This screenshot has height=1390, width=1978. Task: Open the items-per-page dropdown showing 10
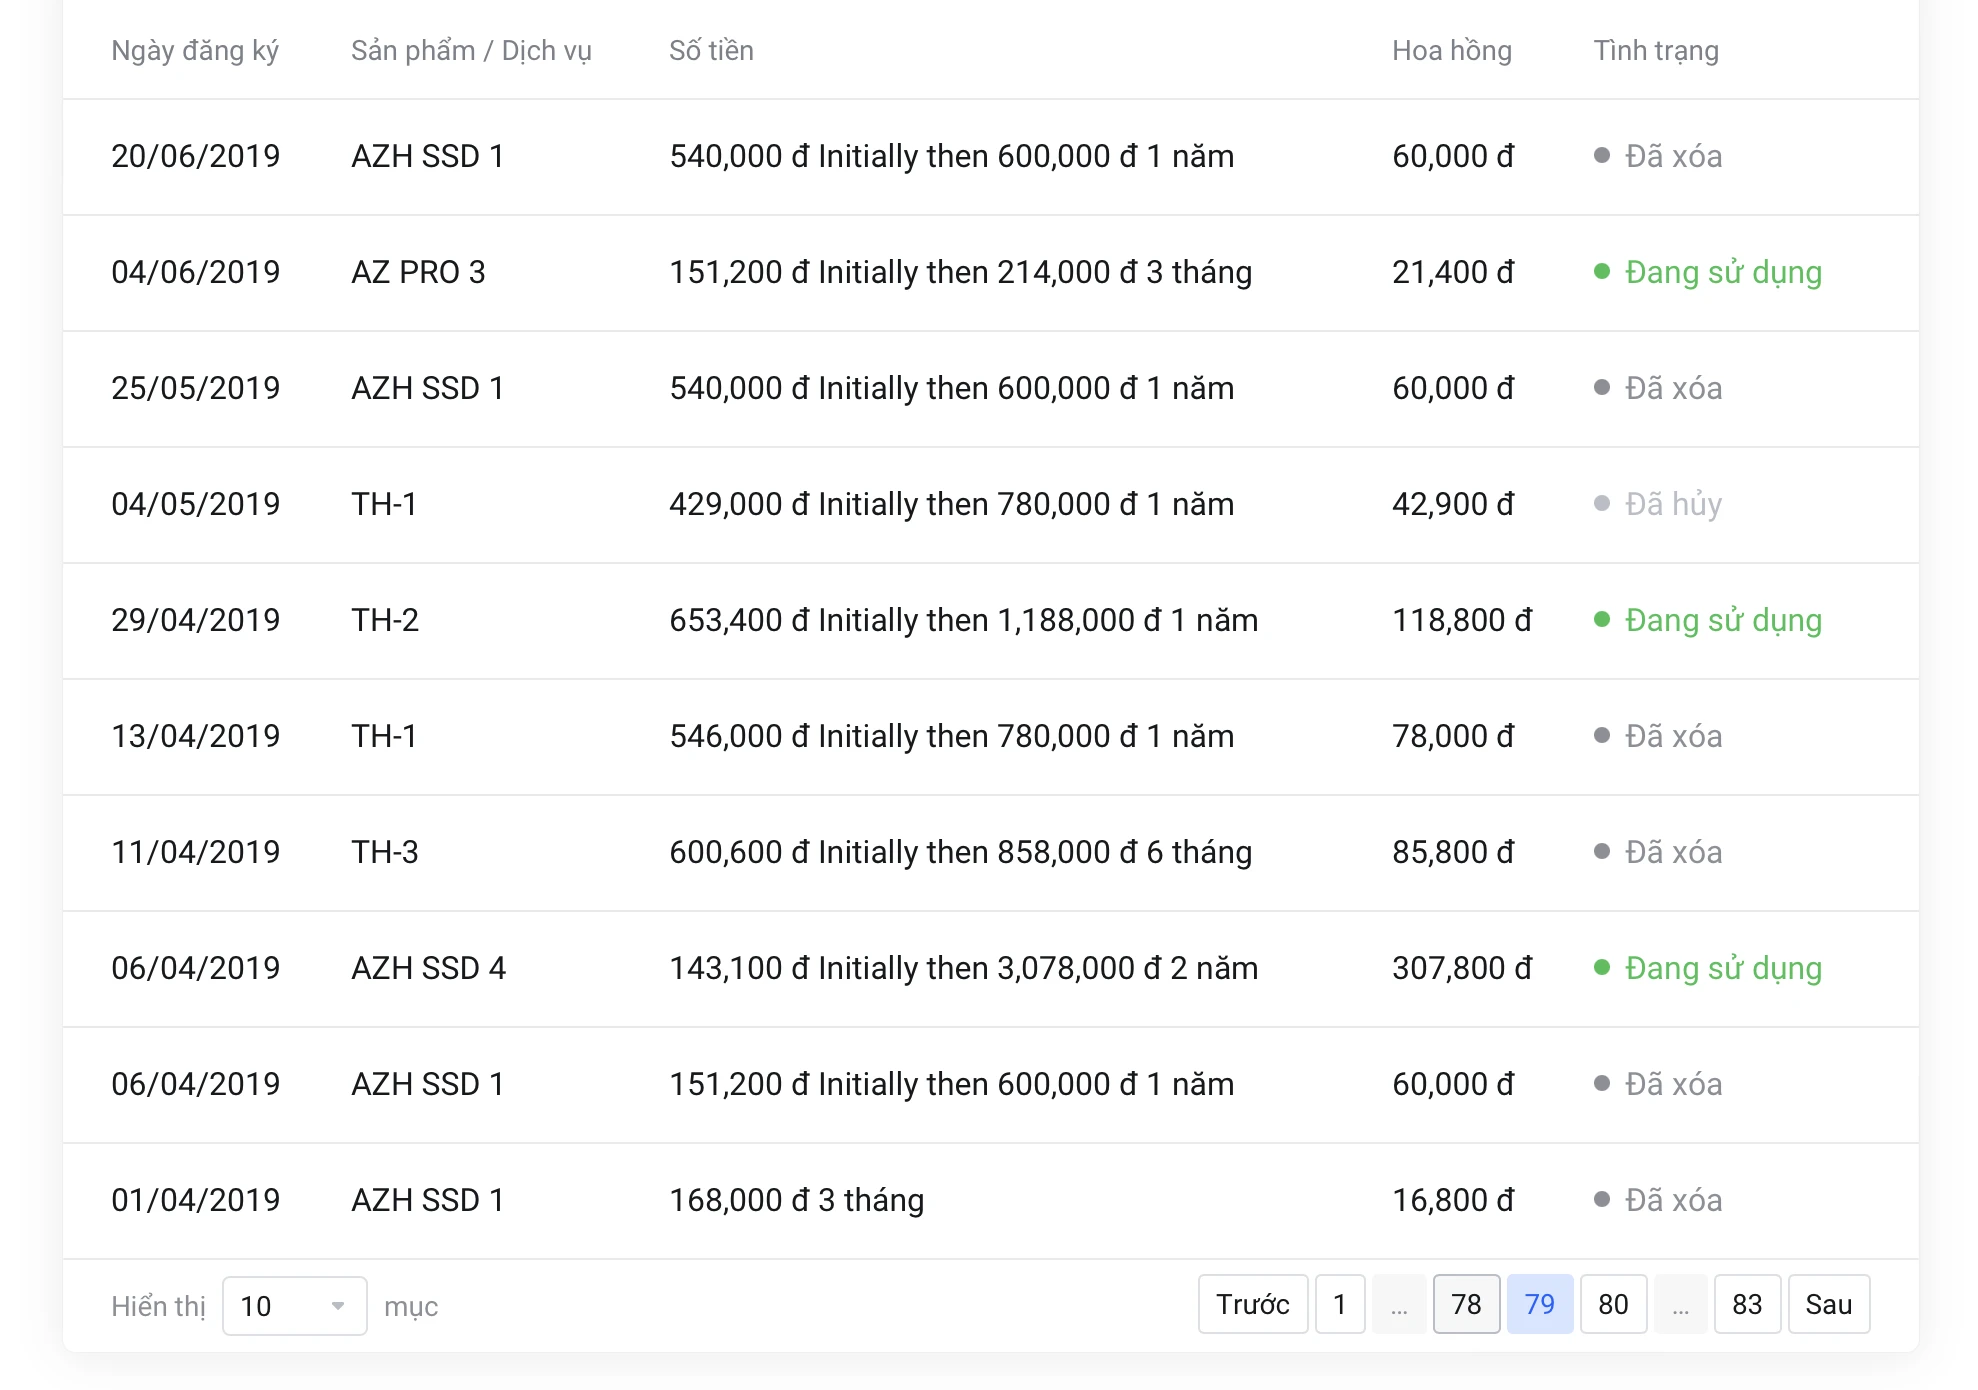pos(294,1305)
